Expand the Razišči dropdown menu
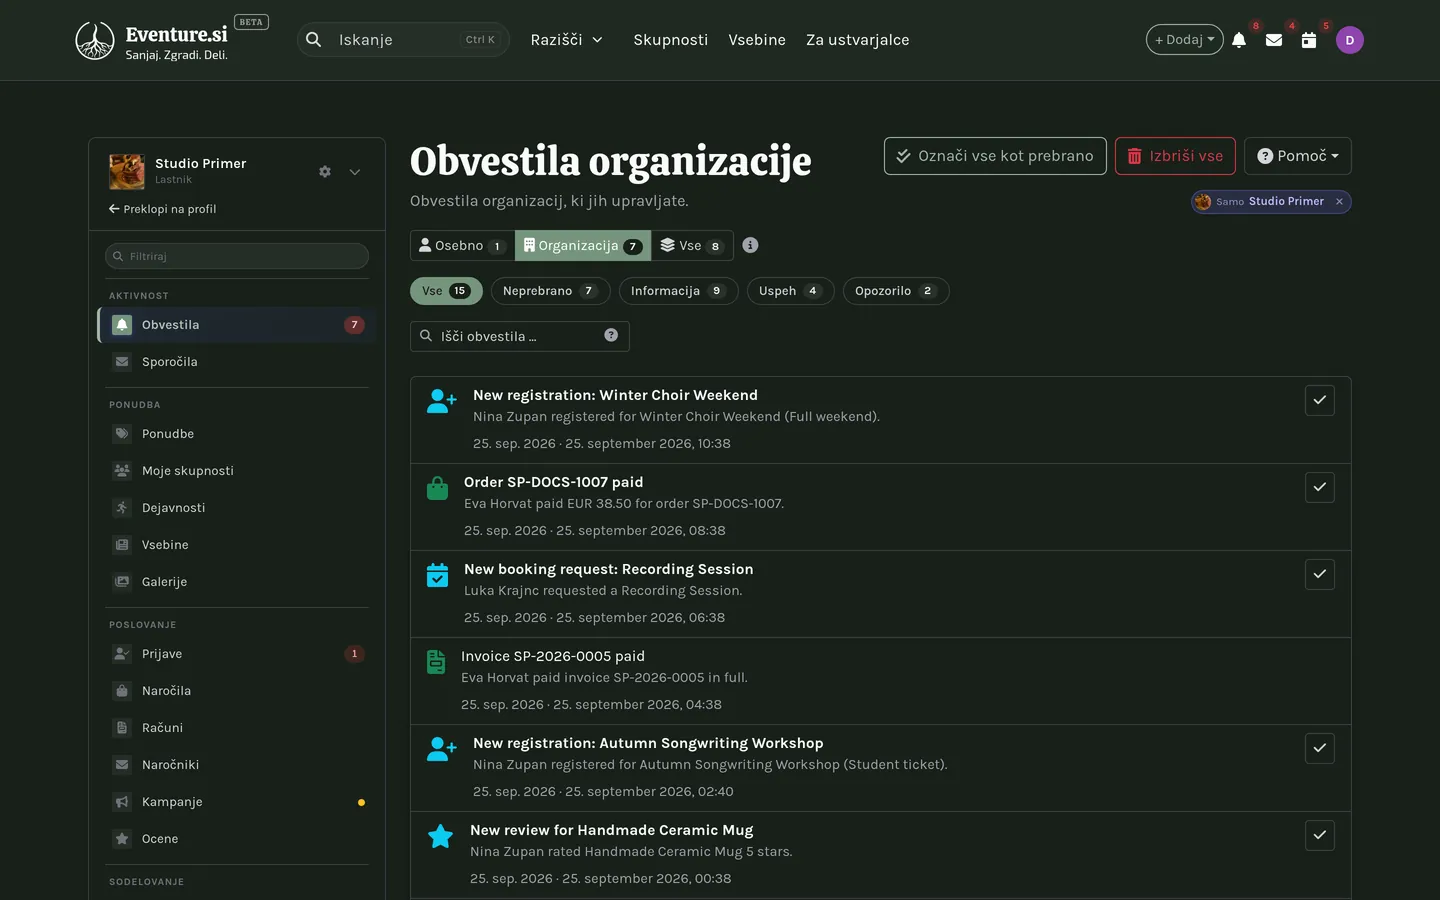Image resolution: width=1440 pixels, height=900 pixels. [x=566, y=40]
